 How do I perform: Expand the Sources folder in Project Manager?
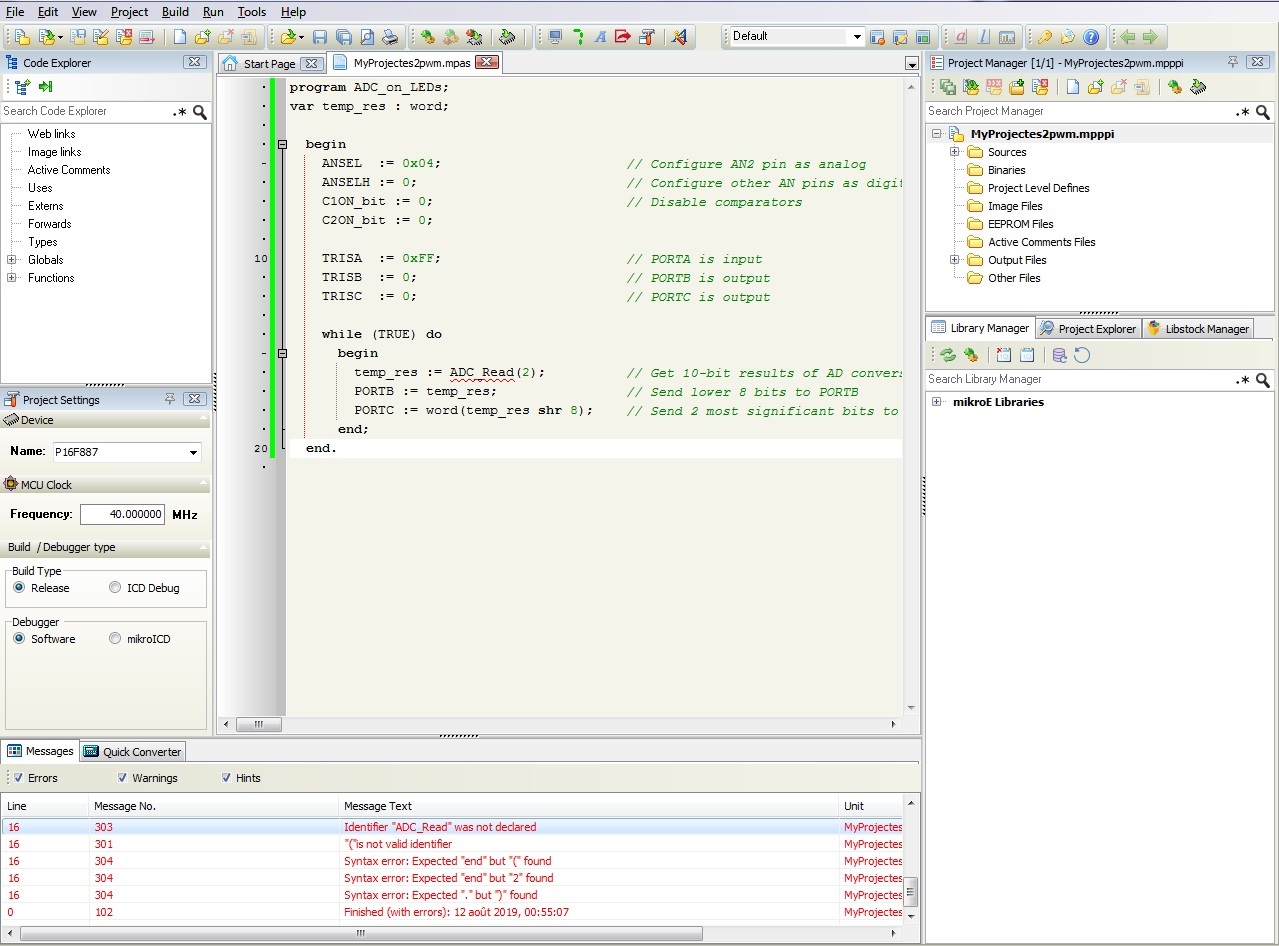pyautogui.click(x=955, y=152)
